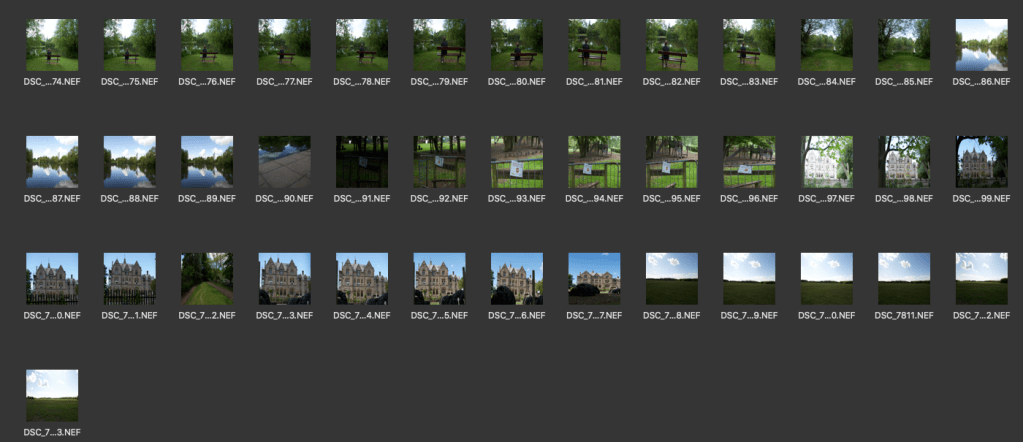Image resolution: width=1023 pixels, height=442 pixels.
Task: Select lake reflection photo DSC_...86.NEF
Action: (981, 45)
